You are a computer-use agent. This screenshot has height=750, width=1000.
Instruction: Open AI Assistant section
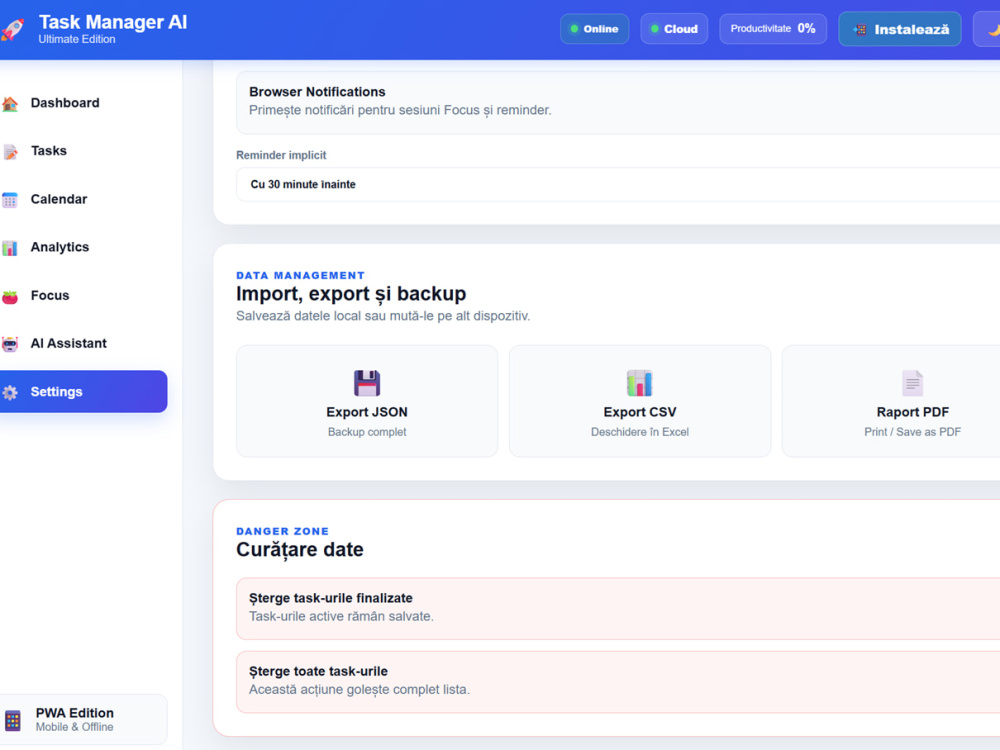pyautogui.click(x=84, y=344)
